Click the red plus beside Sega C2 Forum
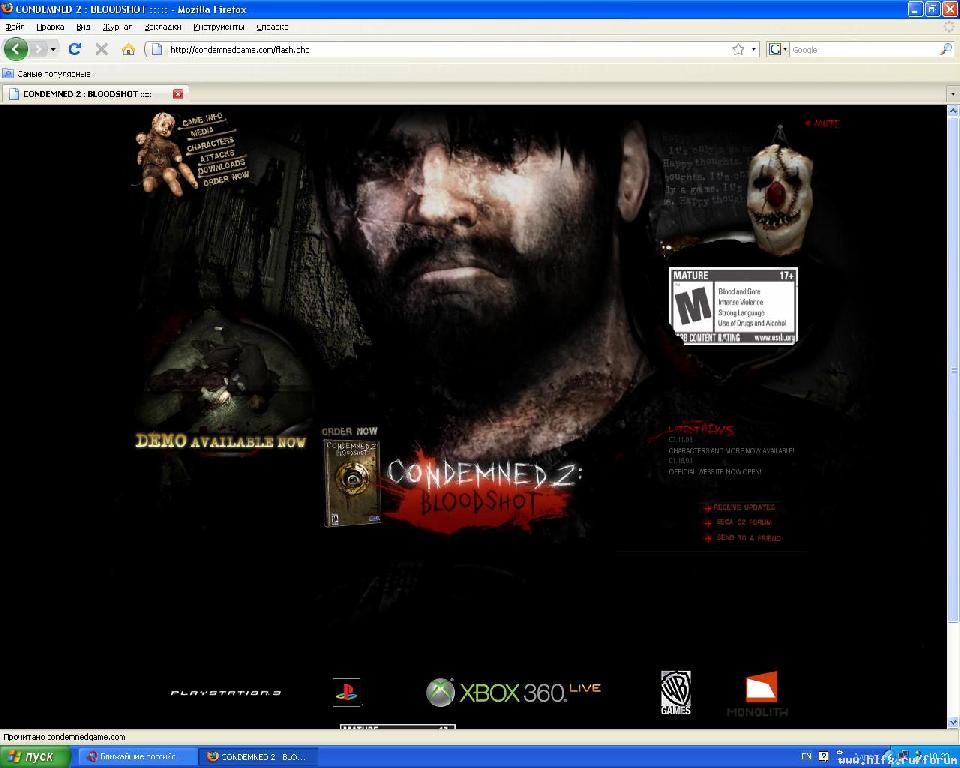This screenshot has height=768, width=960. pos(708,523)
